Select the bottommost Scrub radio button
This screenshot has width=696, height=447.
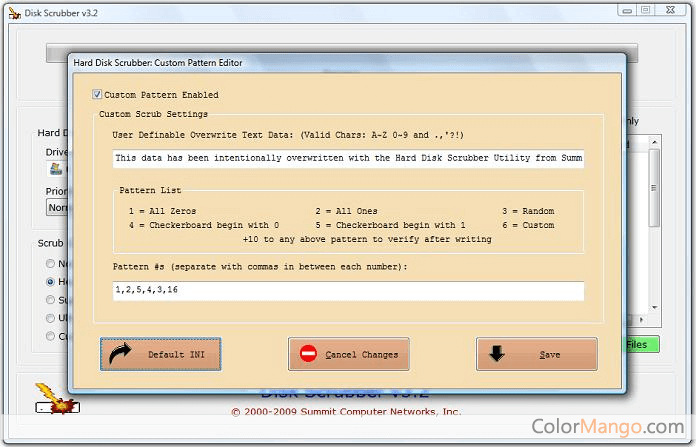coord(51,336)
